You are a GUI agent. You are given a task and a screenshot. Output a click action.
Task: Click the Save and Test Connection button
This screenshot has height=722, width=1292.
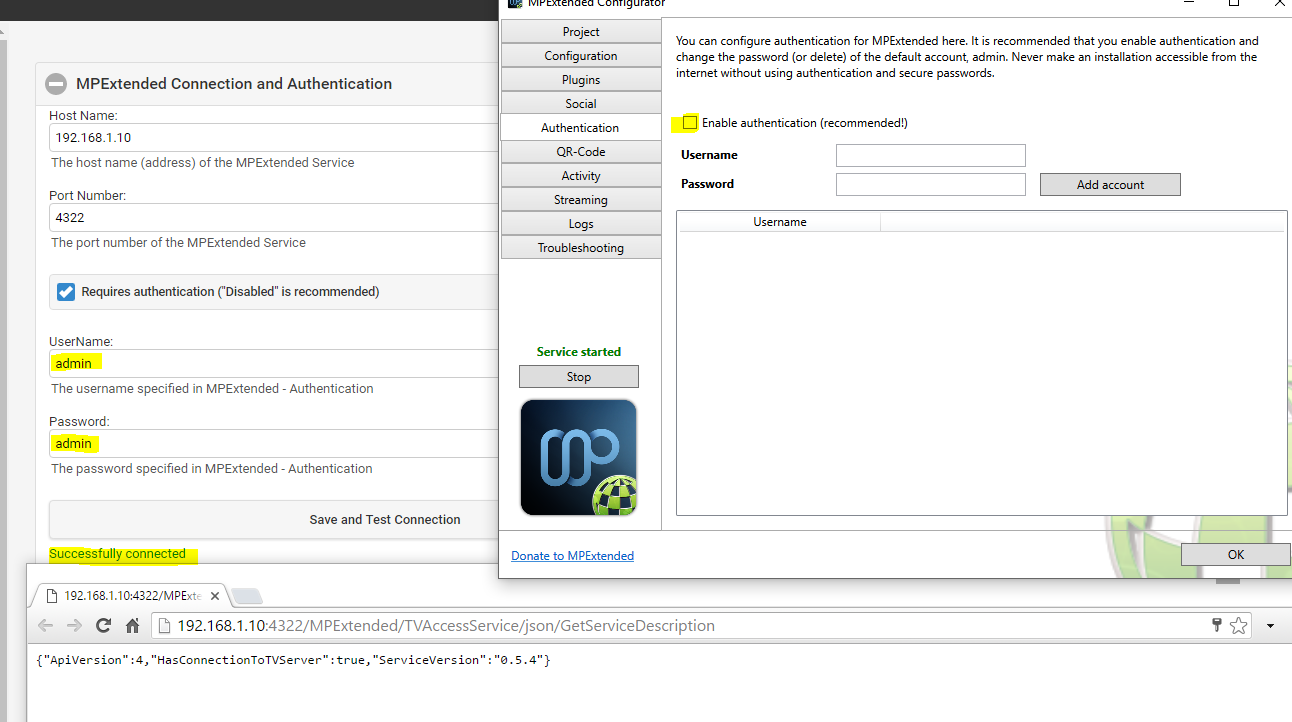coord(274,520)
